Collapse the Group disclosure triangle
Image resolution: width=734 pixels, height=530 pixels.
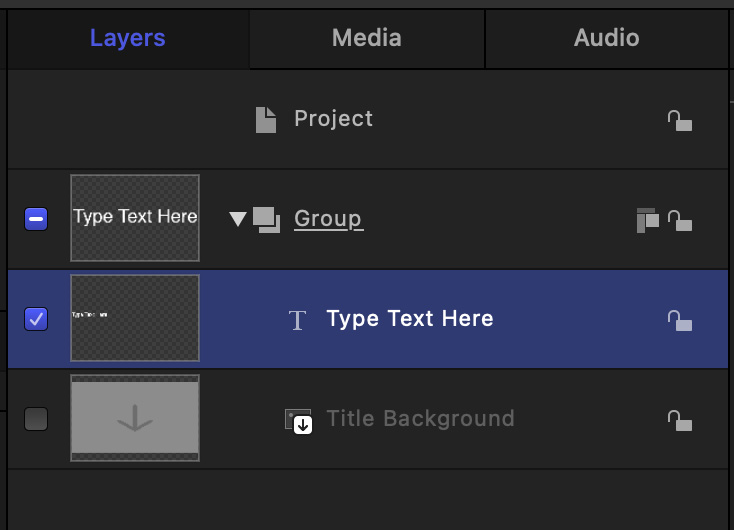[x=237, y=219]
